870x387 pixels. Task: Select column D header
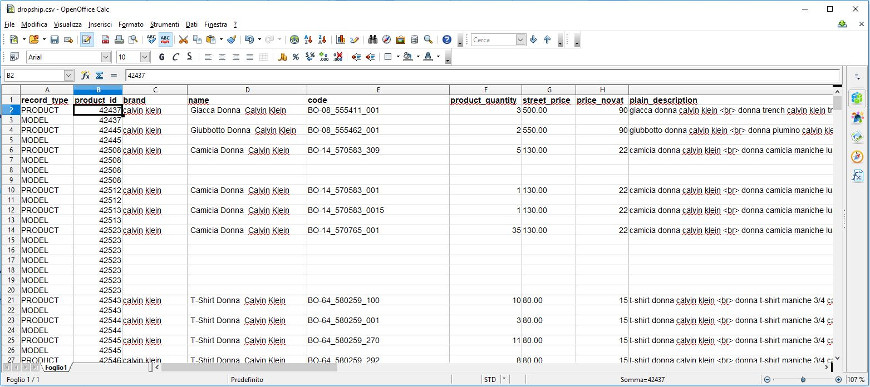pyautogui.click(x=247, y=89)
